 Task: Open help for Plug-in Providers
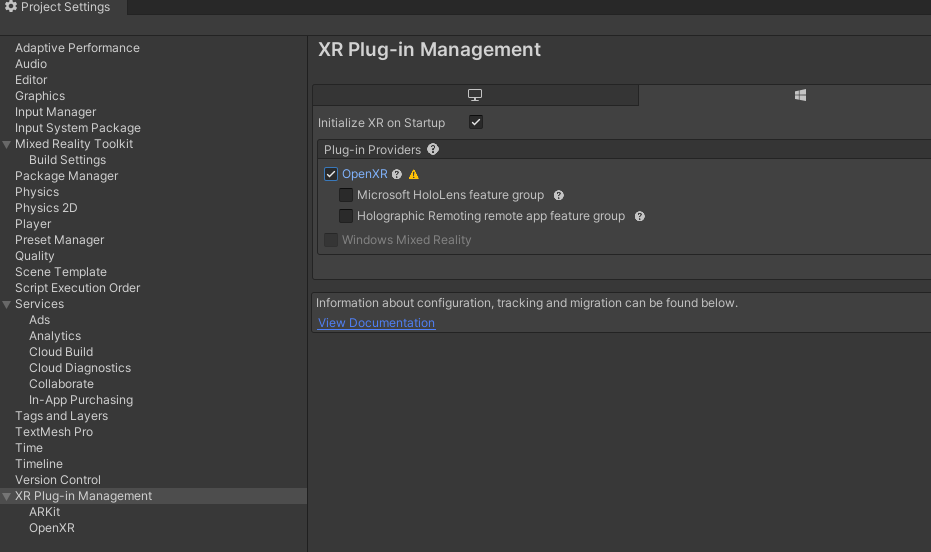point(433,149)
